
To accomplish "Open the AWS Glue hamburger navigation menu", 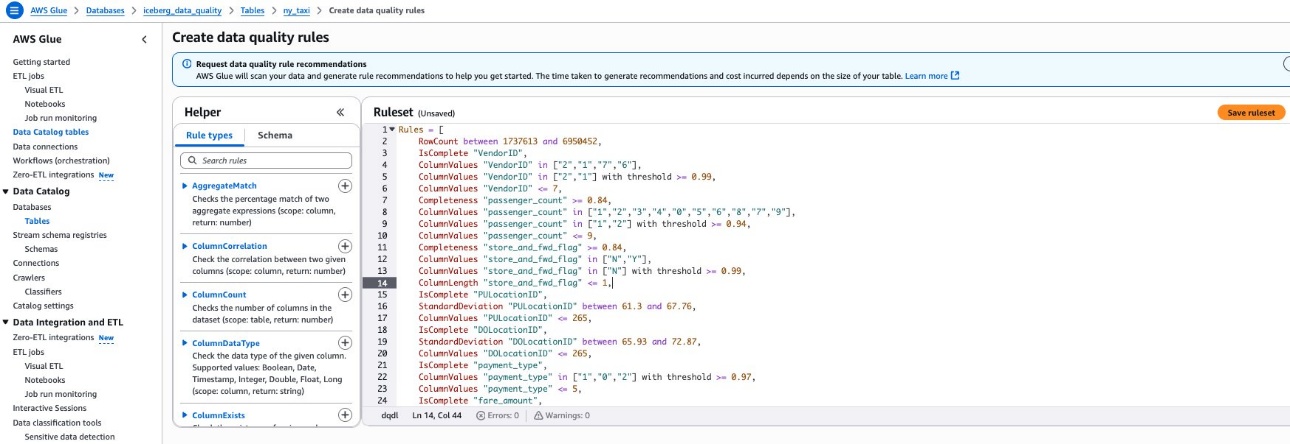I will 15,10.
